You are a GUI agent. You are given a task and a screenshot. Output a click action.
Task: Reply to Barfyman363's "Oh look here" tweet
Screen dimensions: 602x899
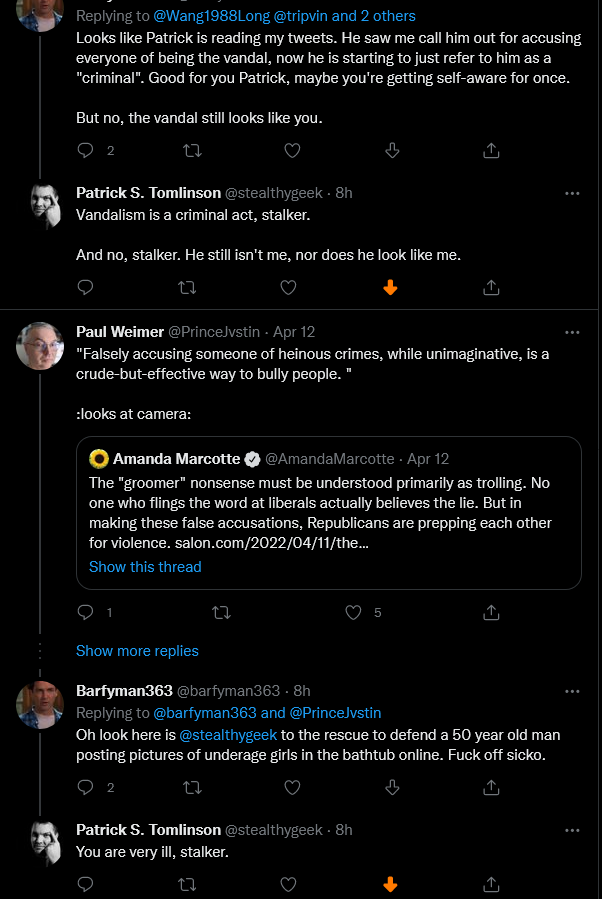pyautogui.click(x=85, y=787)
